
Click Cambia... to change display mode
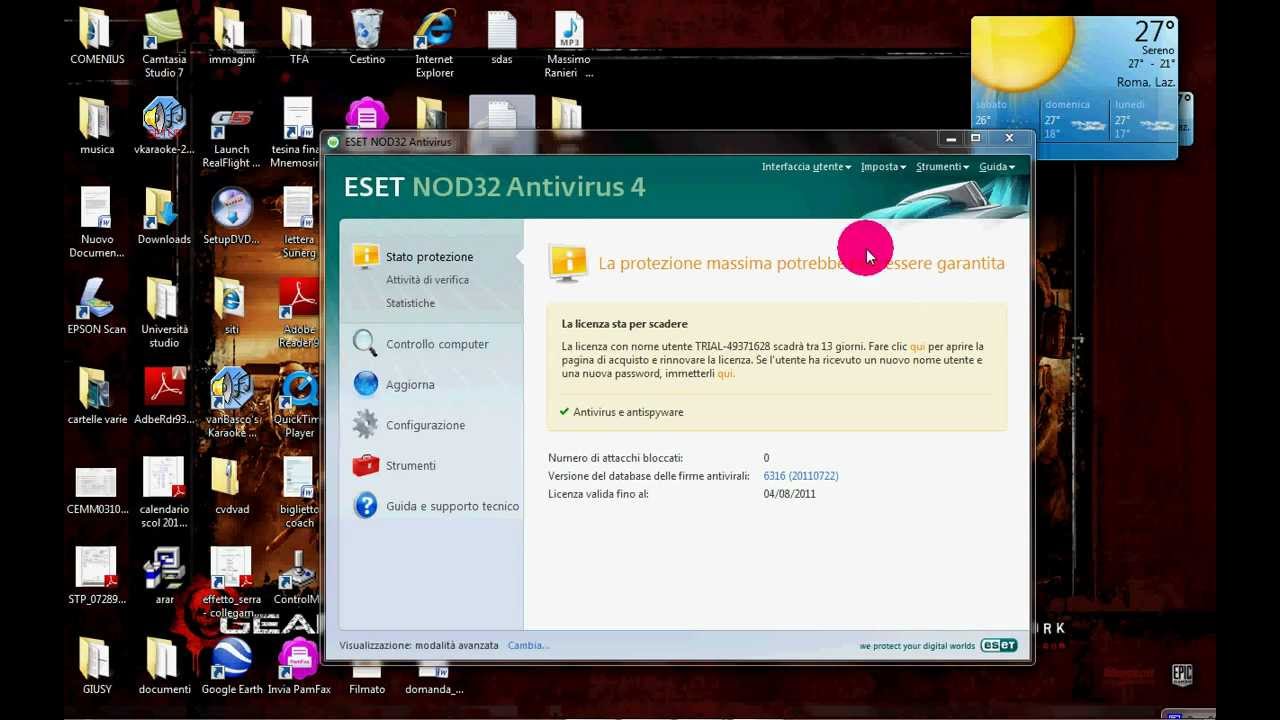click(x=528, y=646)
